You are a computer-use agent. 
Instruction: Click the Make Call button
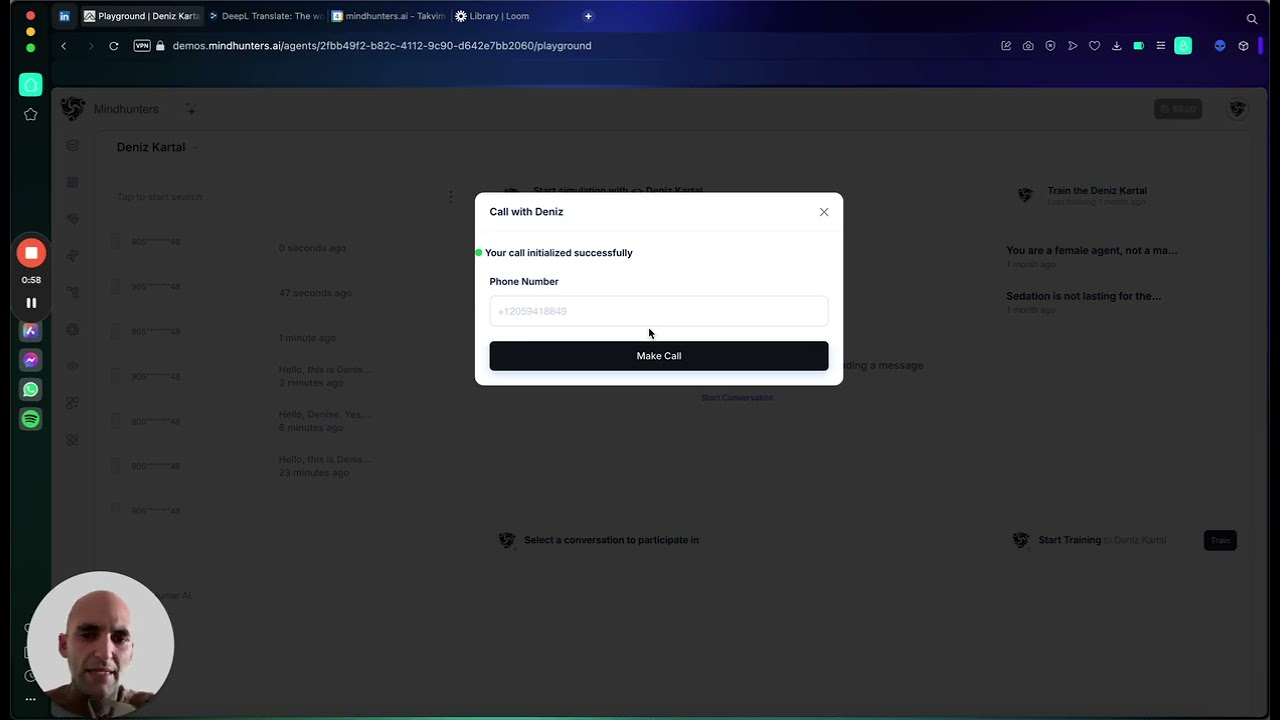click(x=658, y=356)
